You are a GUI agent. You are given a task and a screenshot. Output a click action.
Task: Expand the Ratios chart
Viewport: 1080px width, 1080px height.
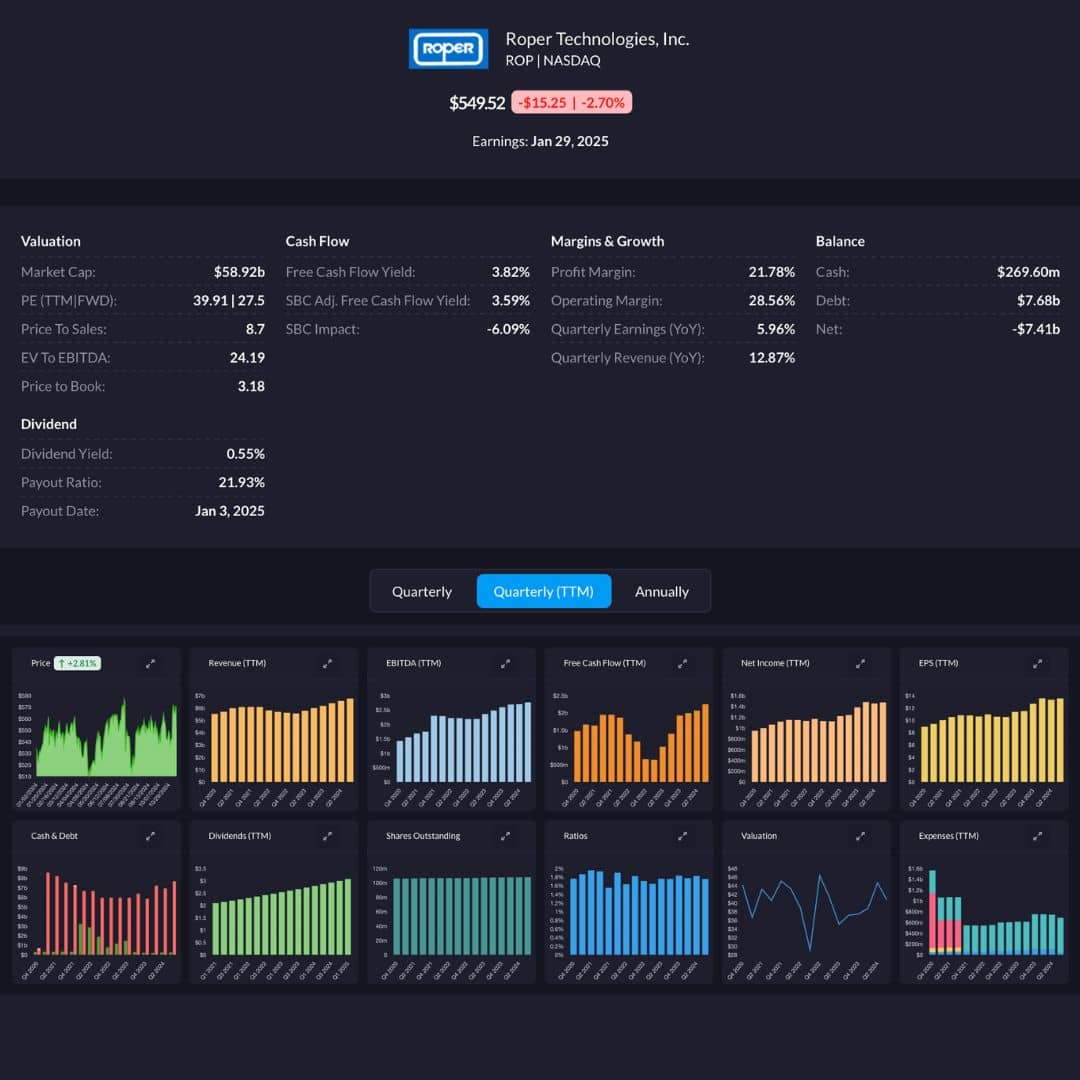coord(682,836)
